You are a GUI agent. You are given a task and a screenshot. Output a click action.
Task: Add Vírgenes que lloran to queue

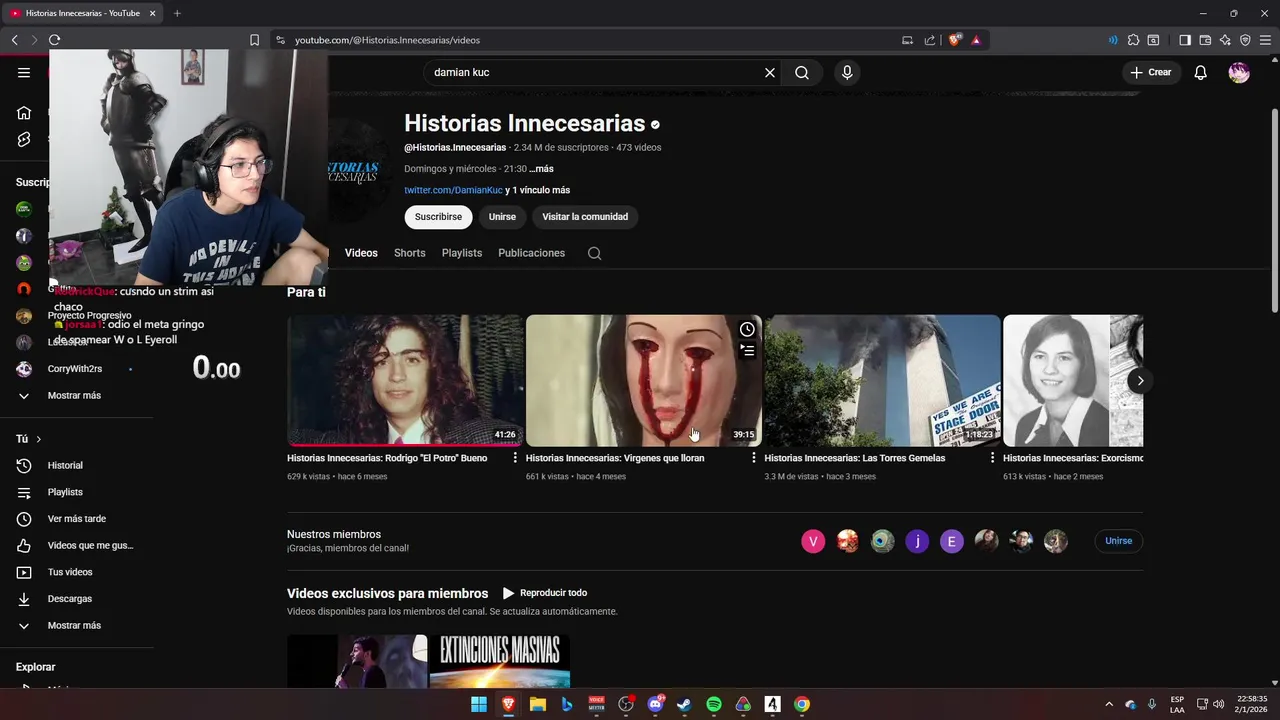[x=747, y=351]
